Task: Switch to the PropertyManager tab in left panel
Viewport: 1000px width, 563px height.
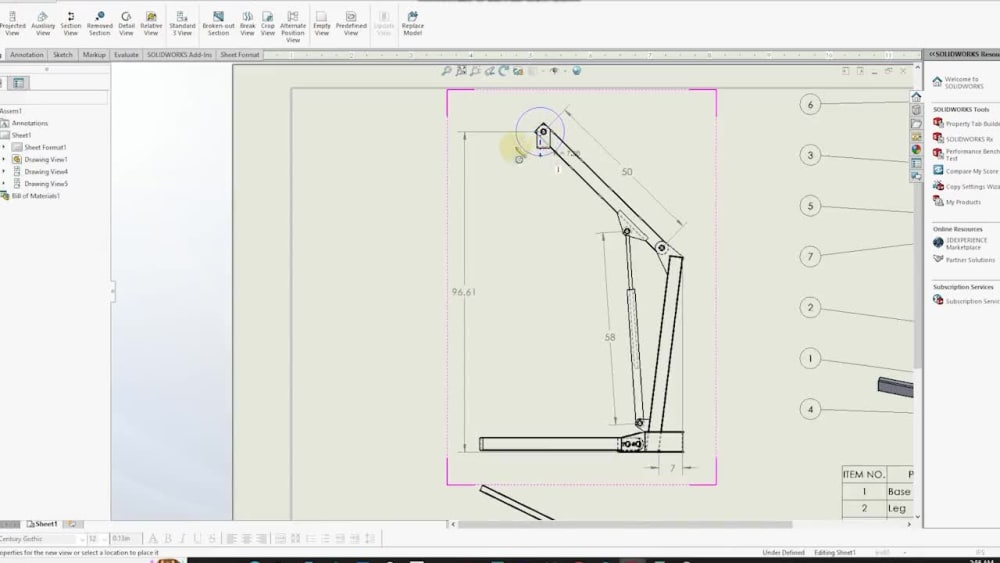Action: (18, 83)
